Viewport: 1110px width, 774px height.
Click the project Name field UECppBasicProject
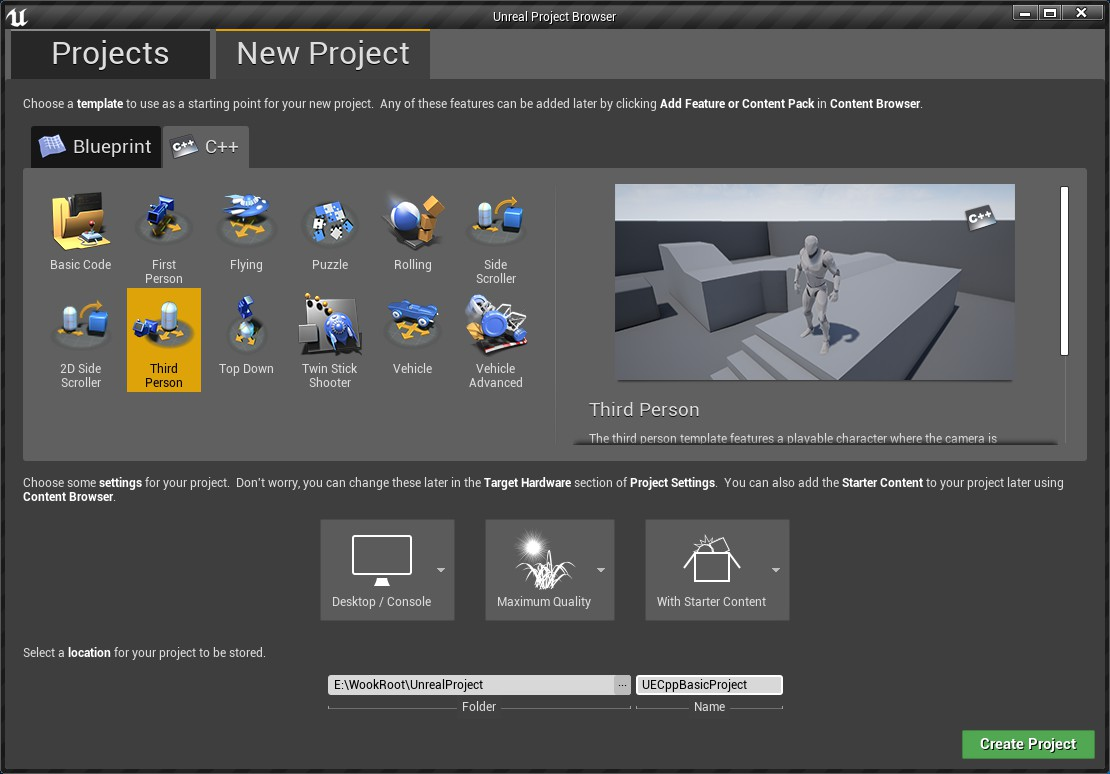[x=709, y=685]
